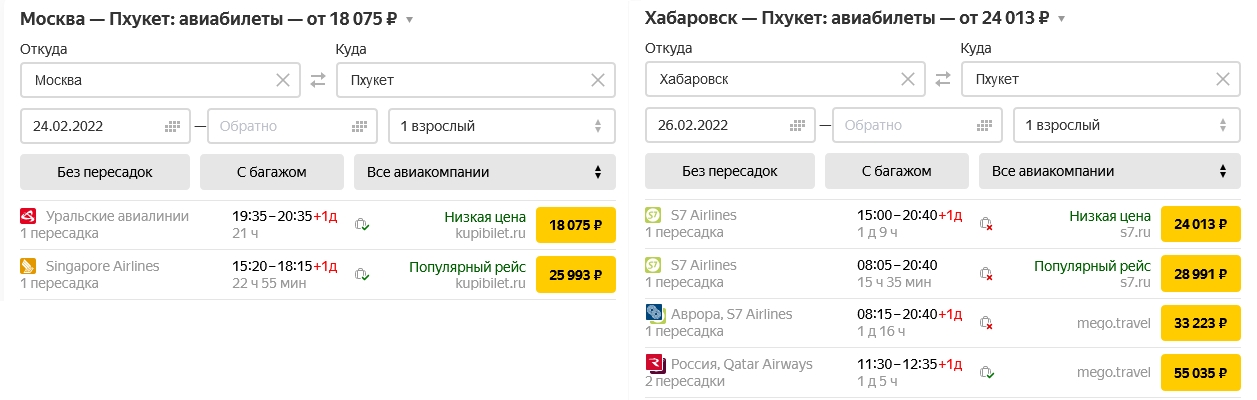
Task: Collapse the Москва — Пхукет header arrow
Action: pos(410,20)
